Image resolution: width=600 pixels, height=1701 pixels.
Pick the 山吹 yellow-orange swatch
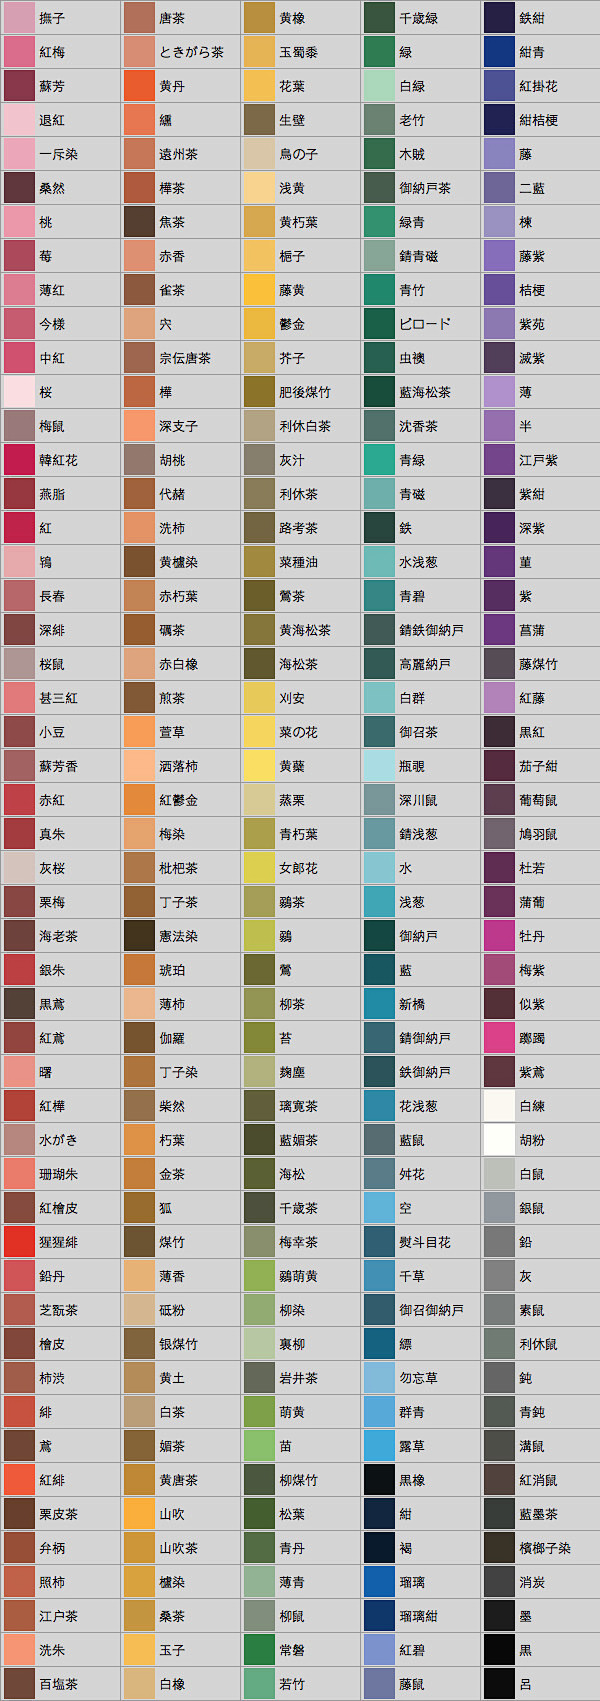[139, 1514]
